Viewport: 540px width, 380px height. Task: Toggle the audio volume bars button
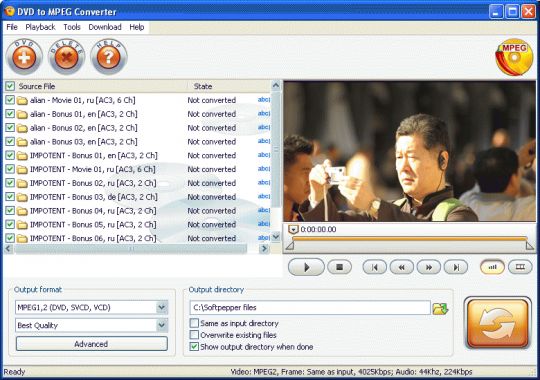point(492,267)
